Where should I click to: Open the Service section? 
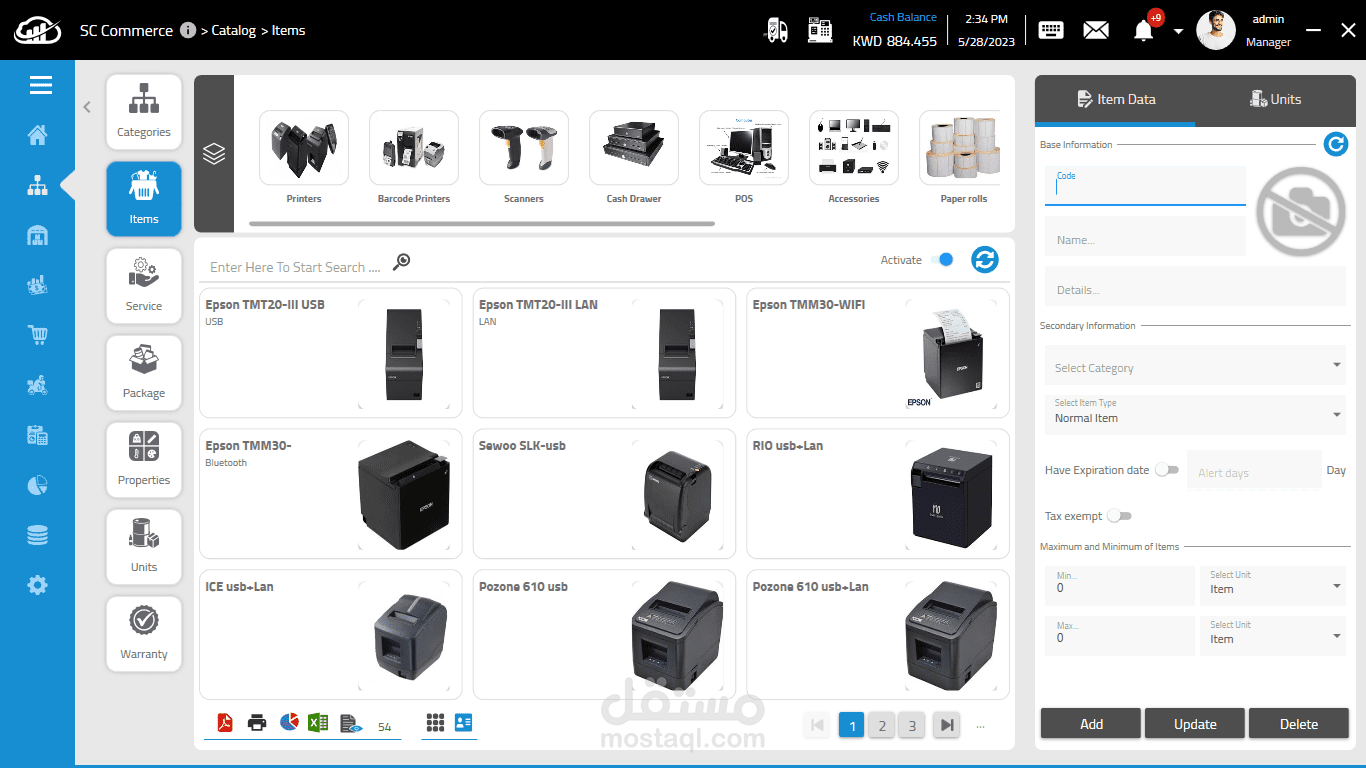[144, 286]
